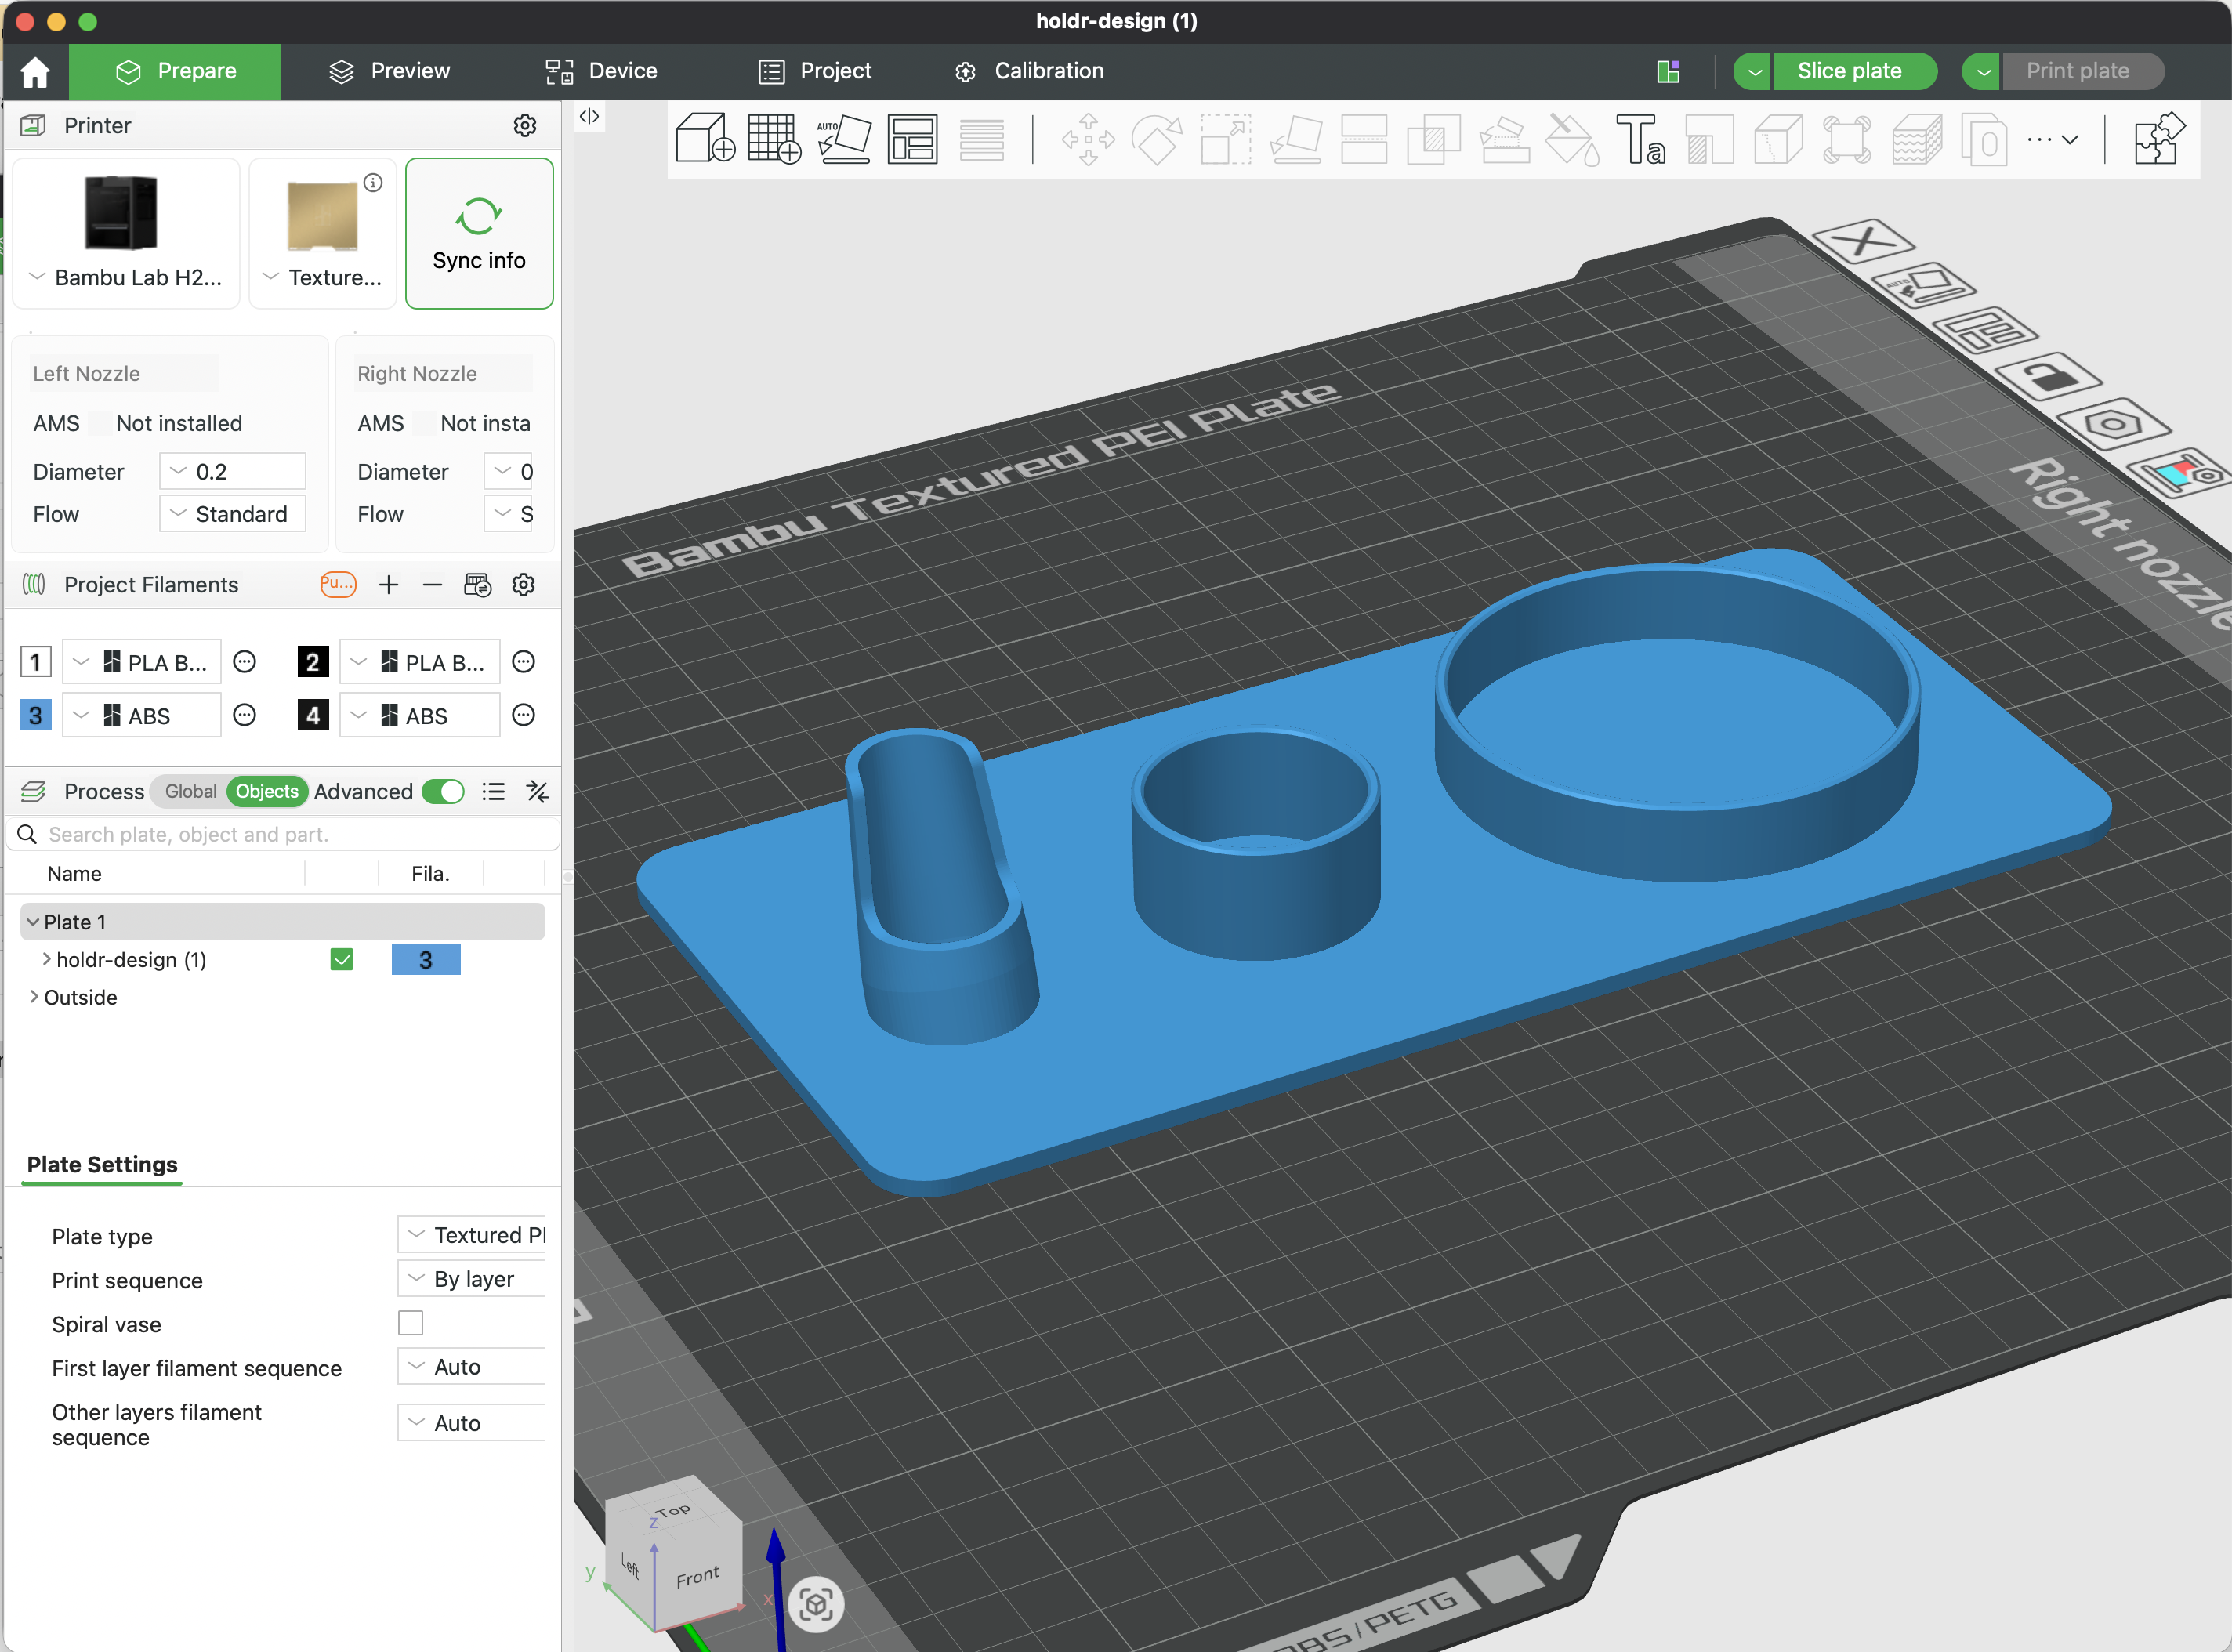This screenshot has height=1652, width=2232.
Task: Click the Slice plate button
Action: [1853, 70]
